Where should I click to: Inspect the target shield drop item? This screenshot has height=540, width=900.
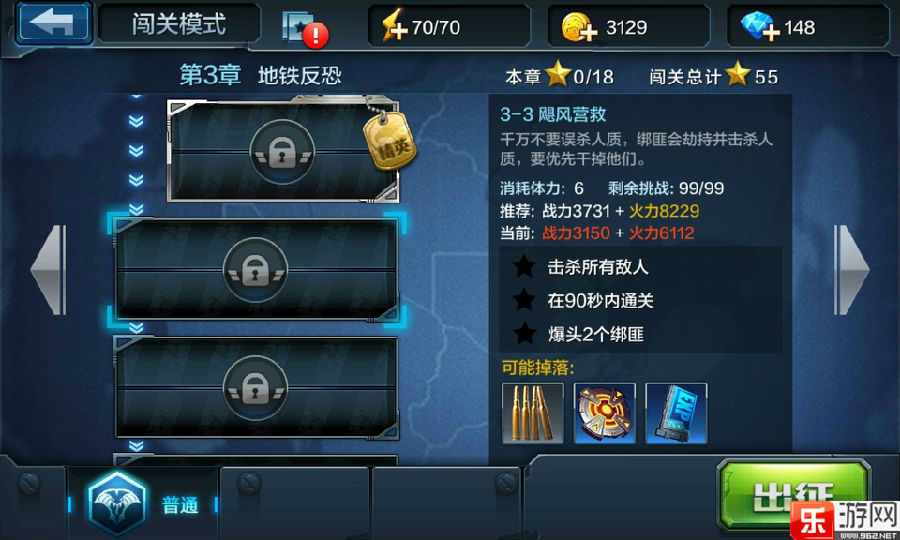tap(604, 413)
